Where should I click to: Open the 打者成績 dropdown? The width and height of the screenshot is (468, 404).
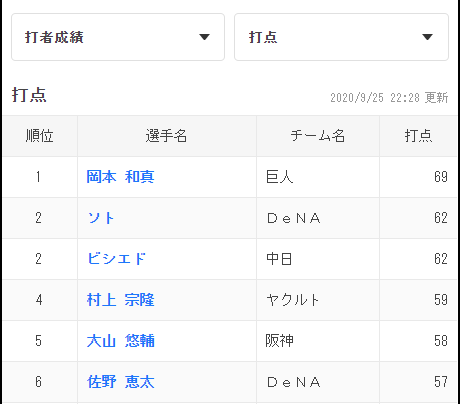[118, 37]
